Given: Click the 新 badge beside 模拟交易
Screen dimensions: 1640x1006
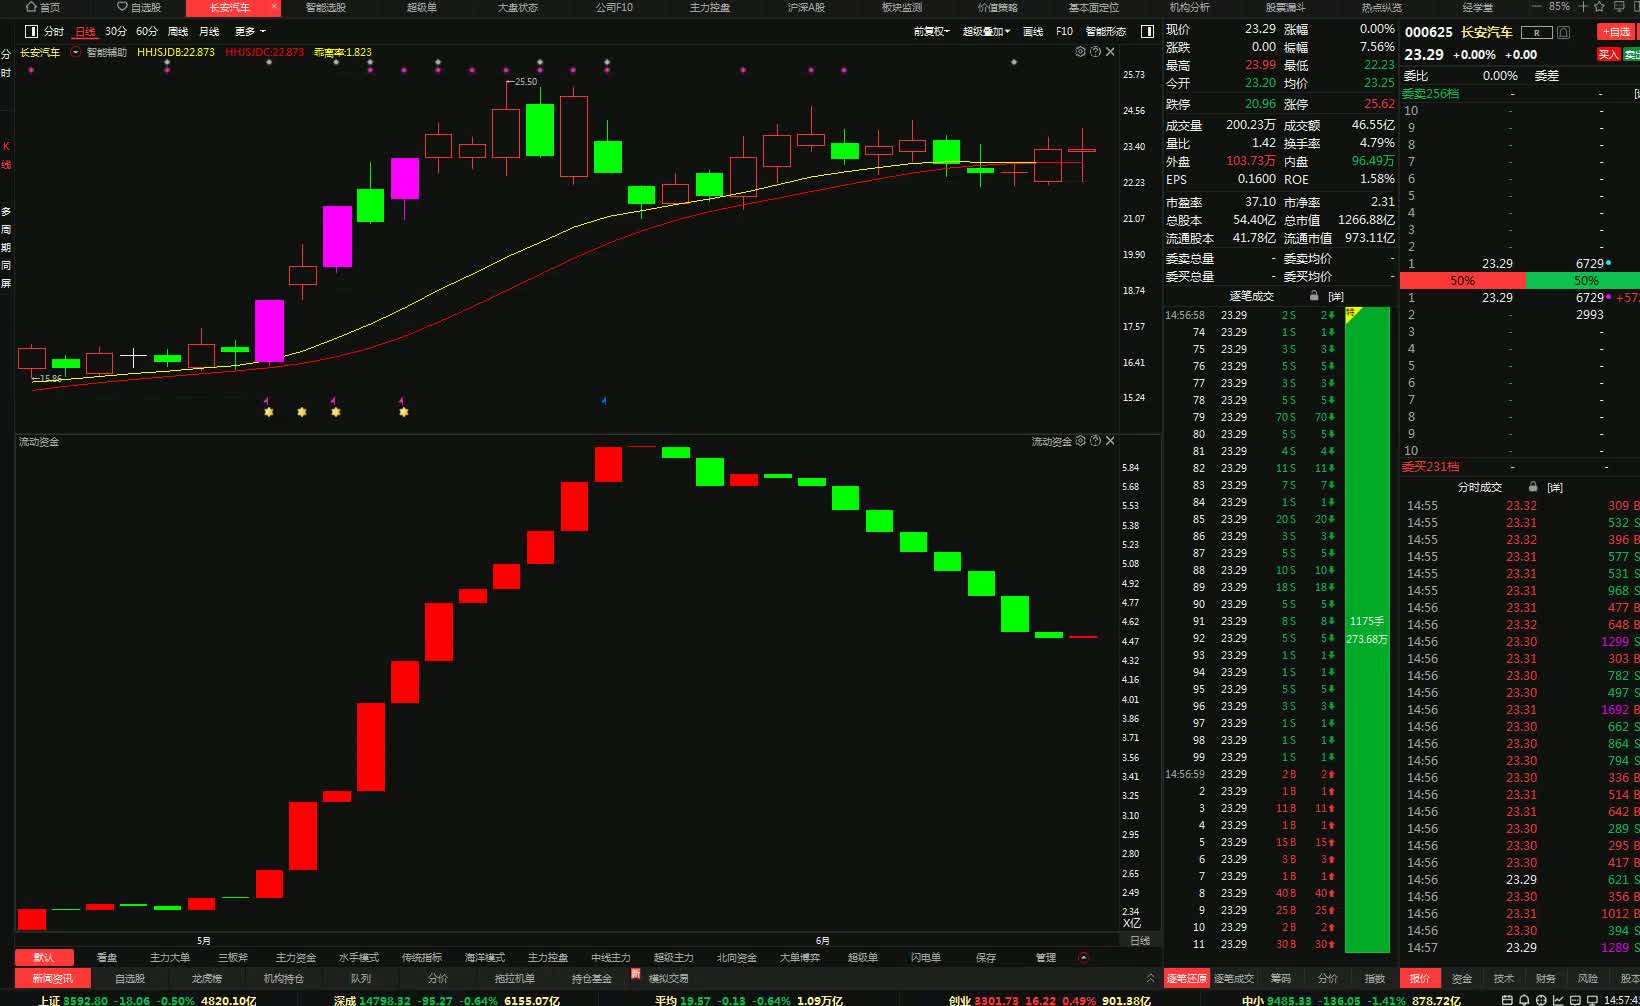Looking at the screenshot, I should [635, 973].
